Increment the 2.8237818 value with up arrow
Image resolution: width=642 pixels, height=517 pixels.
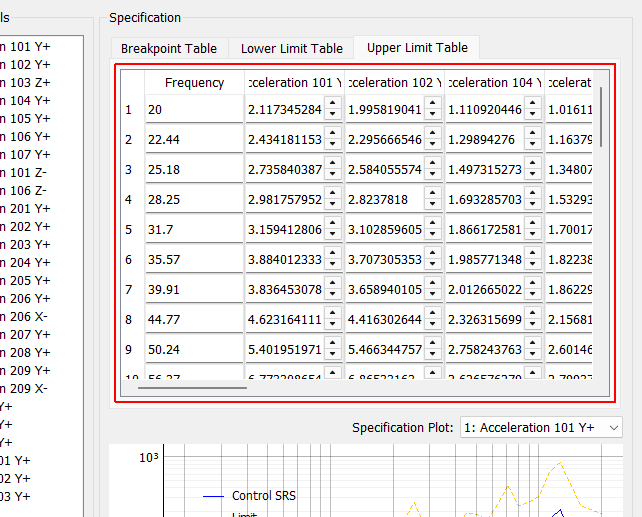(x=433, y=193)
